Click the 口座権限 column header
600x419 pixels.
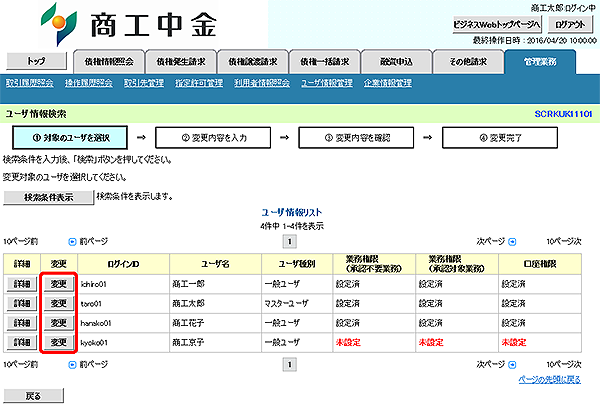pos(540,264)
